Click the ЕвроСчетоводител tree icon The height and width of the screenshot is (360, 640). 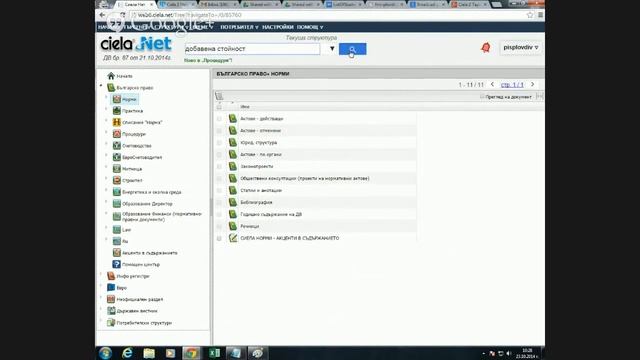117,157
